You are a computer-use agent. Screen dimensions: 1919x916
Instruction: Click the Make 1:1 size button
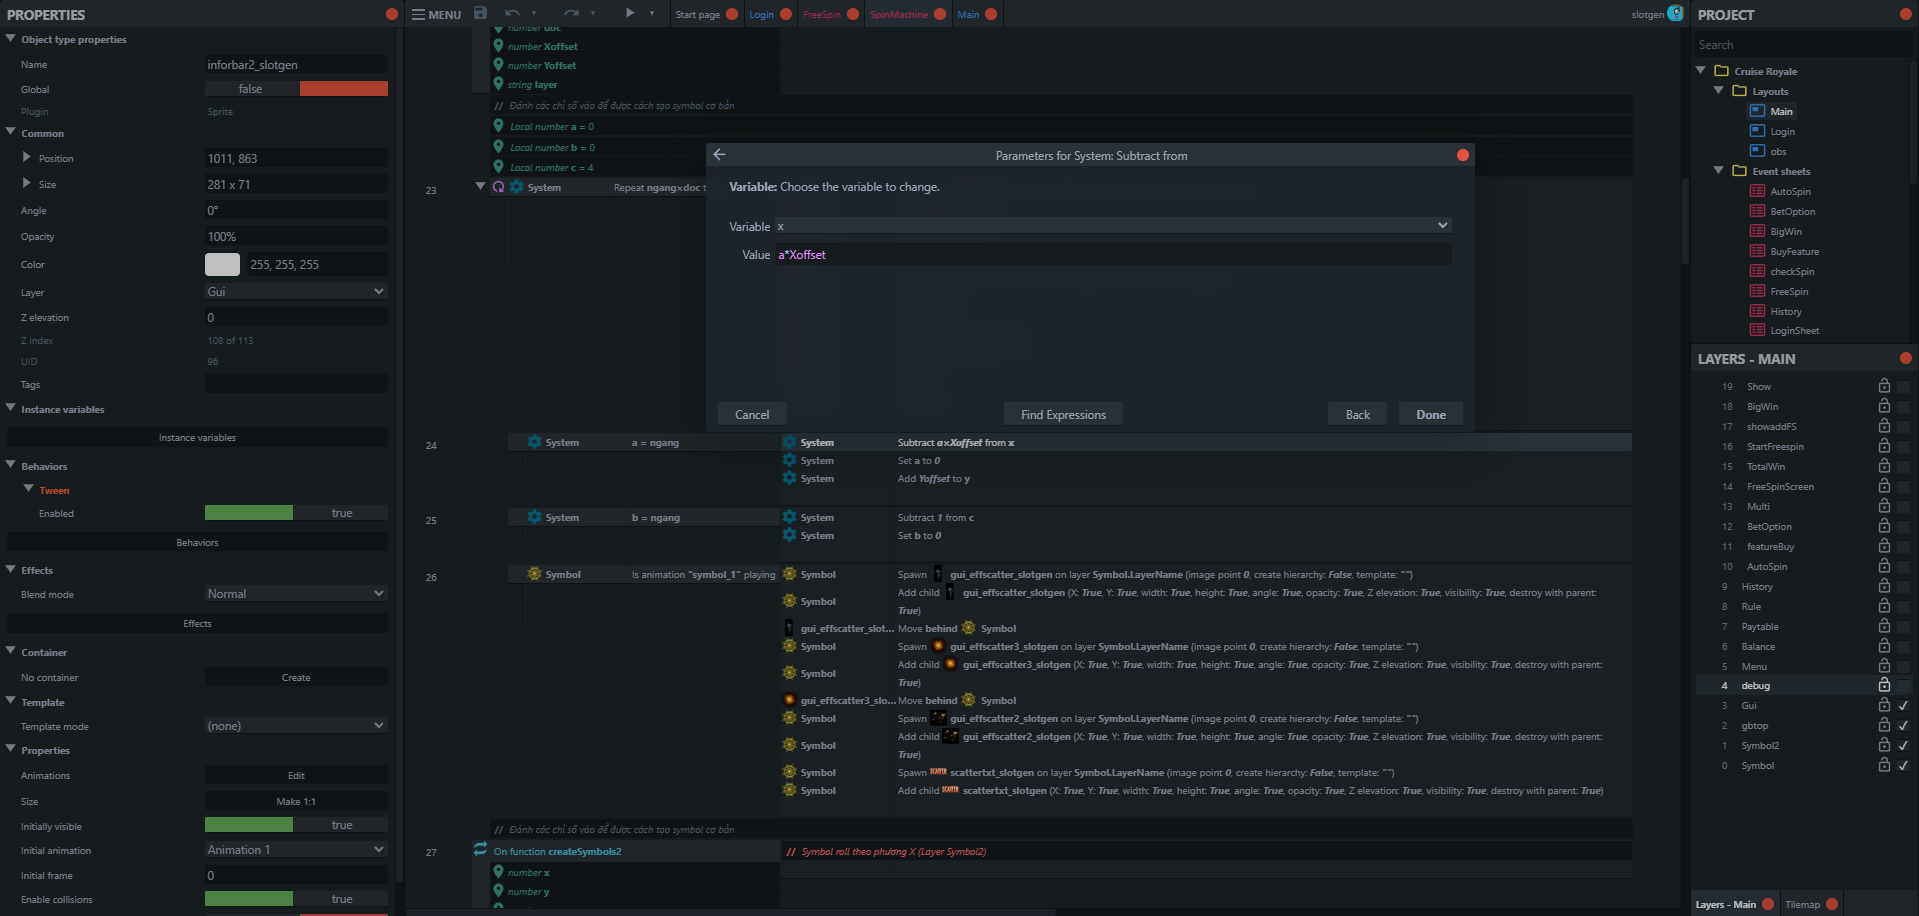[x=296, y=801]
